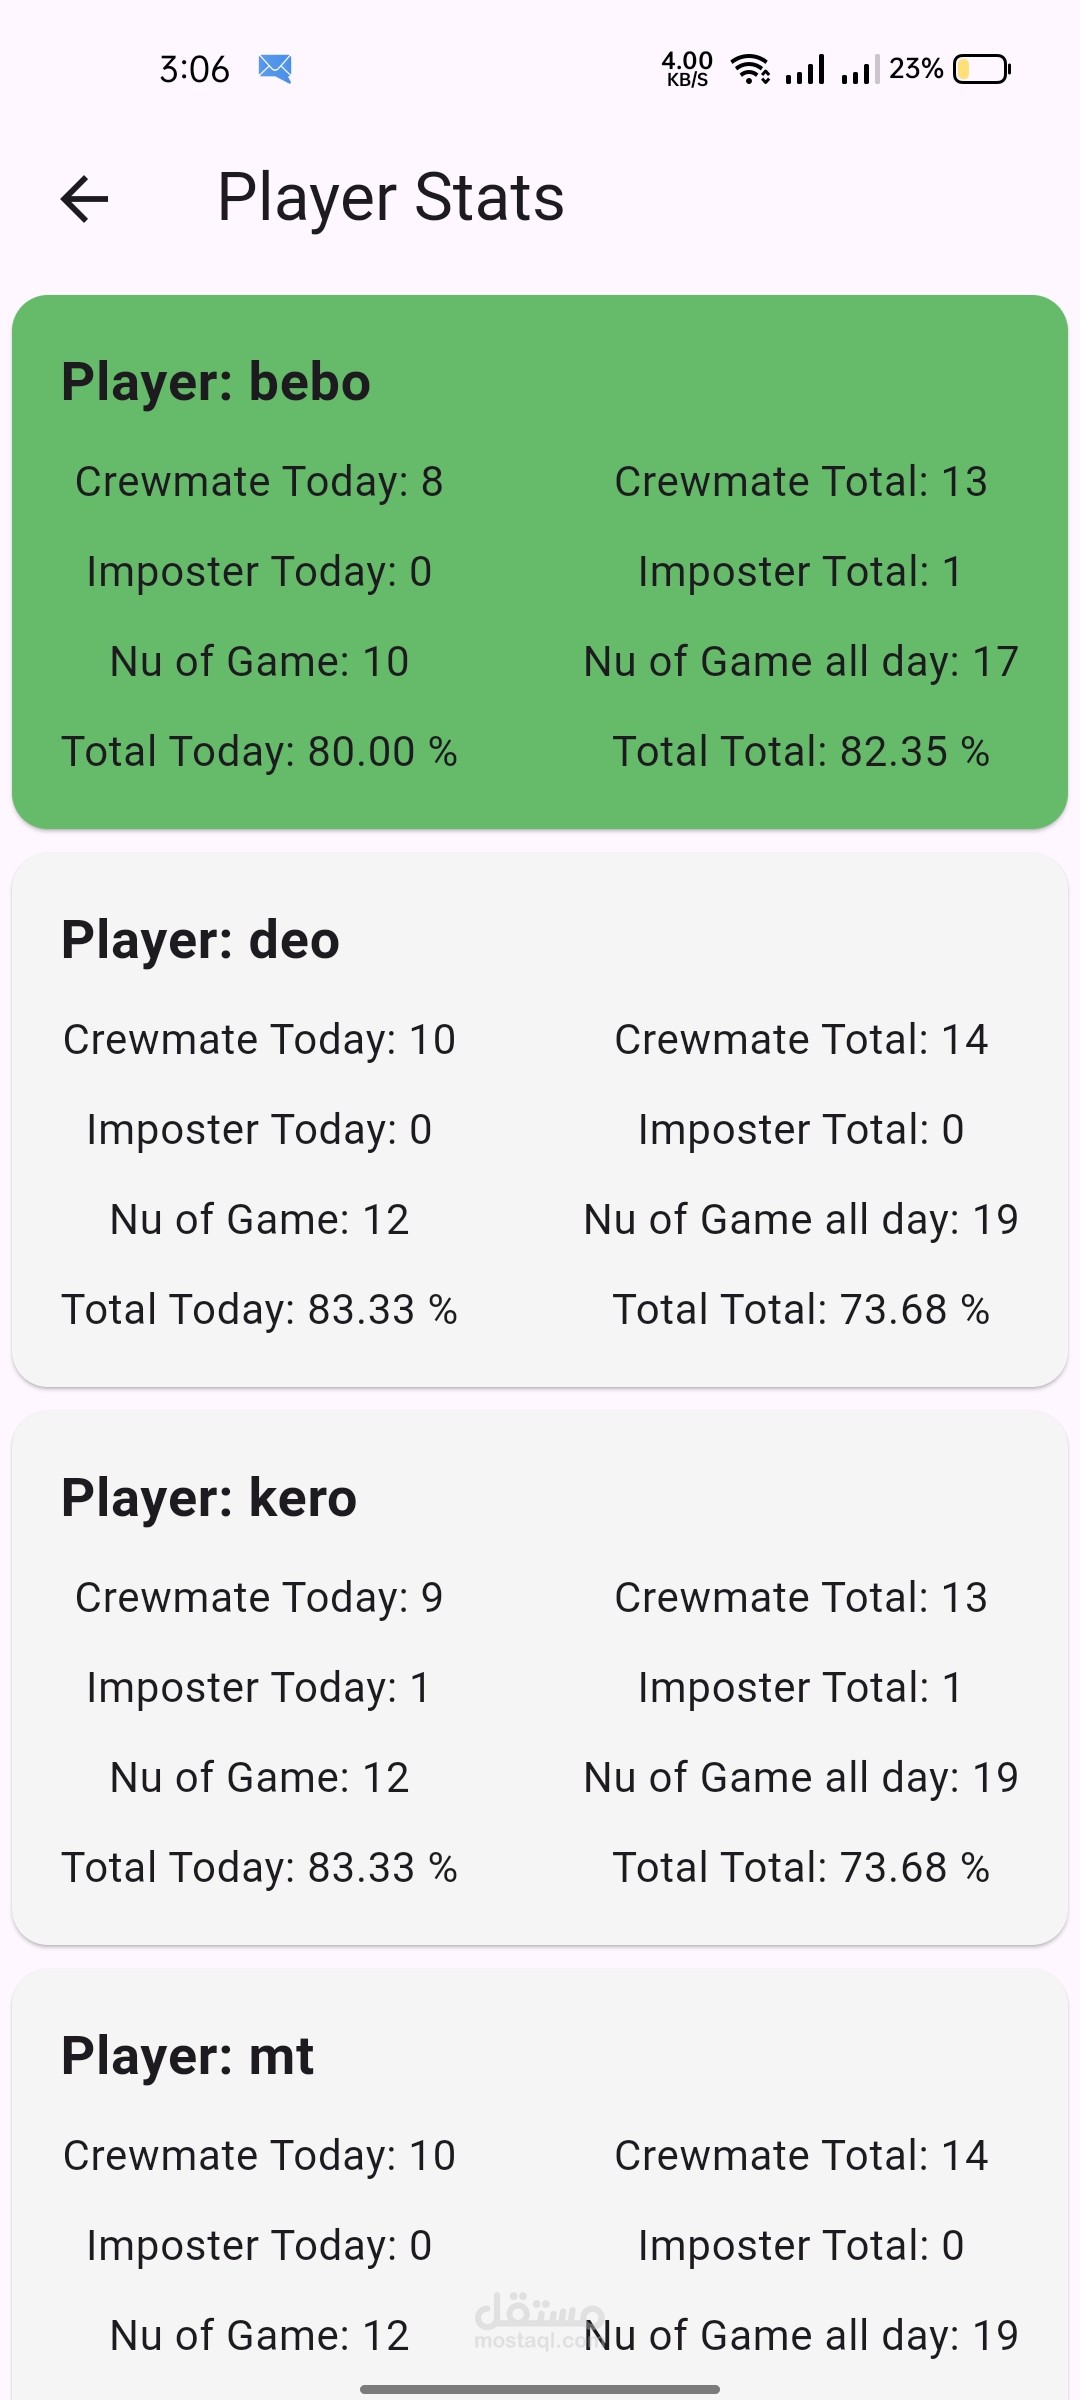Screen dimensions: 1080x2400
Task: Select the Player: kero heading
Action: click(x=208, y=1498)
